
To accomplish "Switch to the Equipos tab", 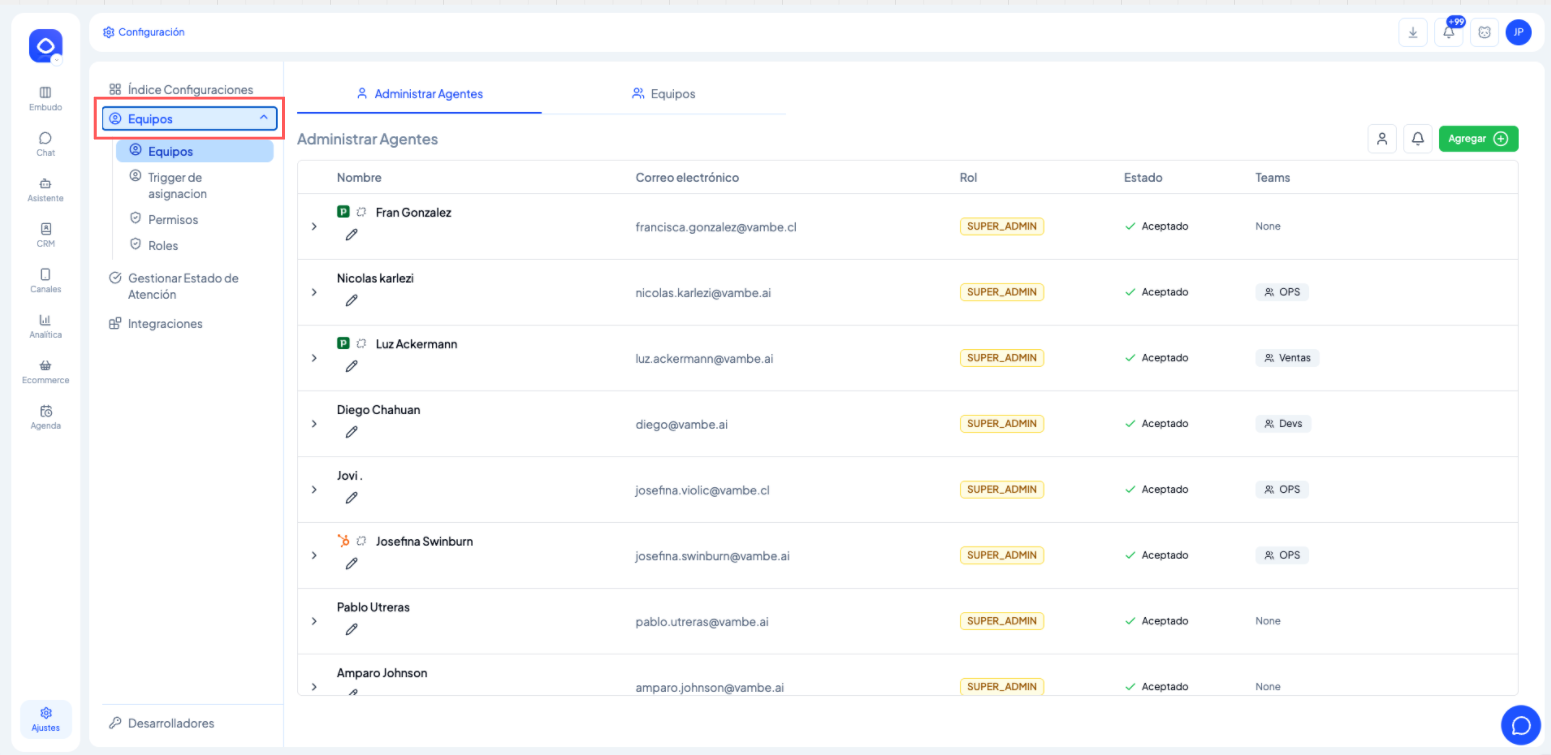I will [663, 94].
